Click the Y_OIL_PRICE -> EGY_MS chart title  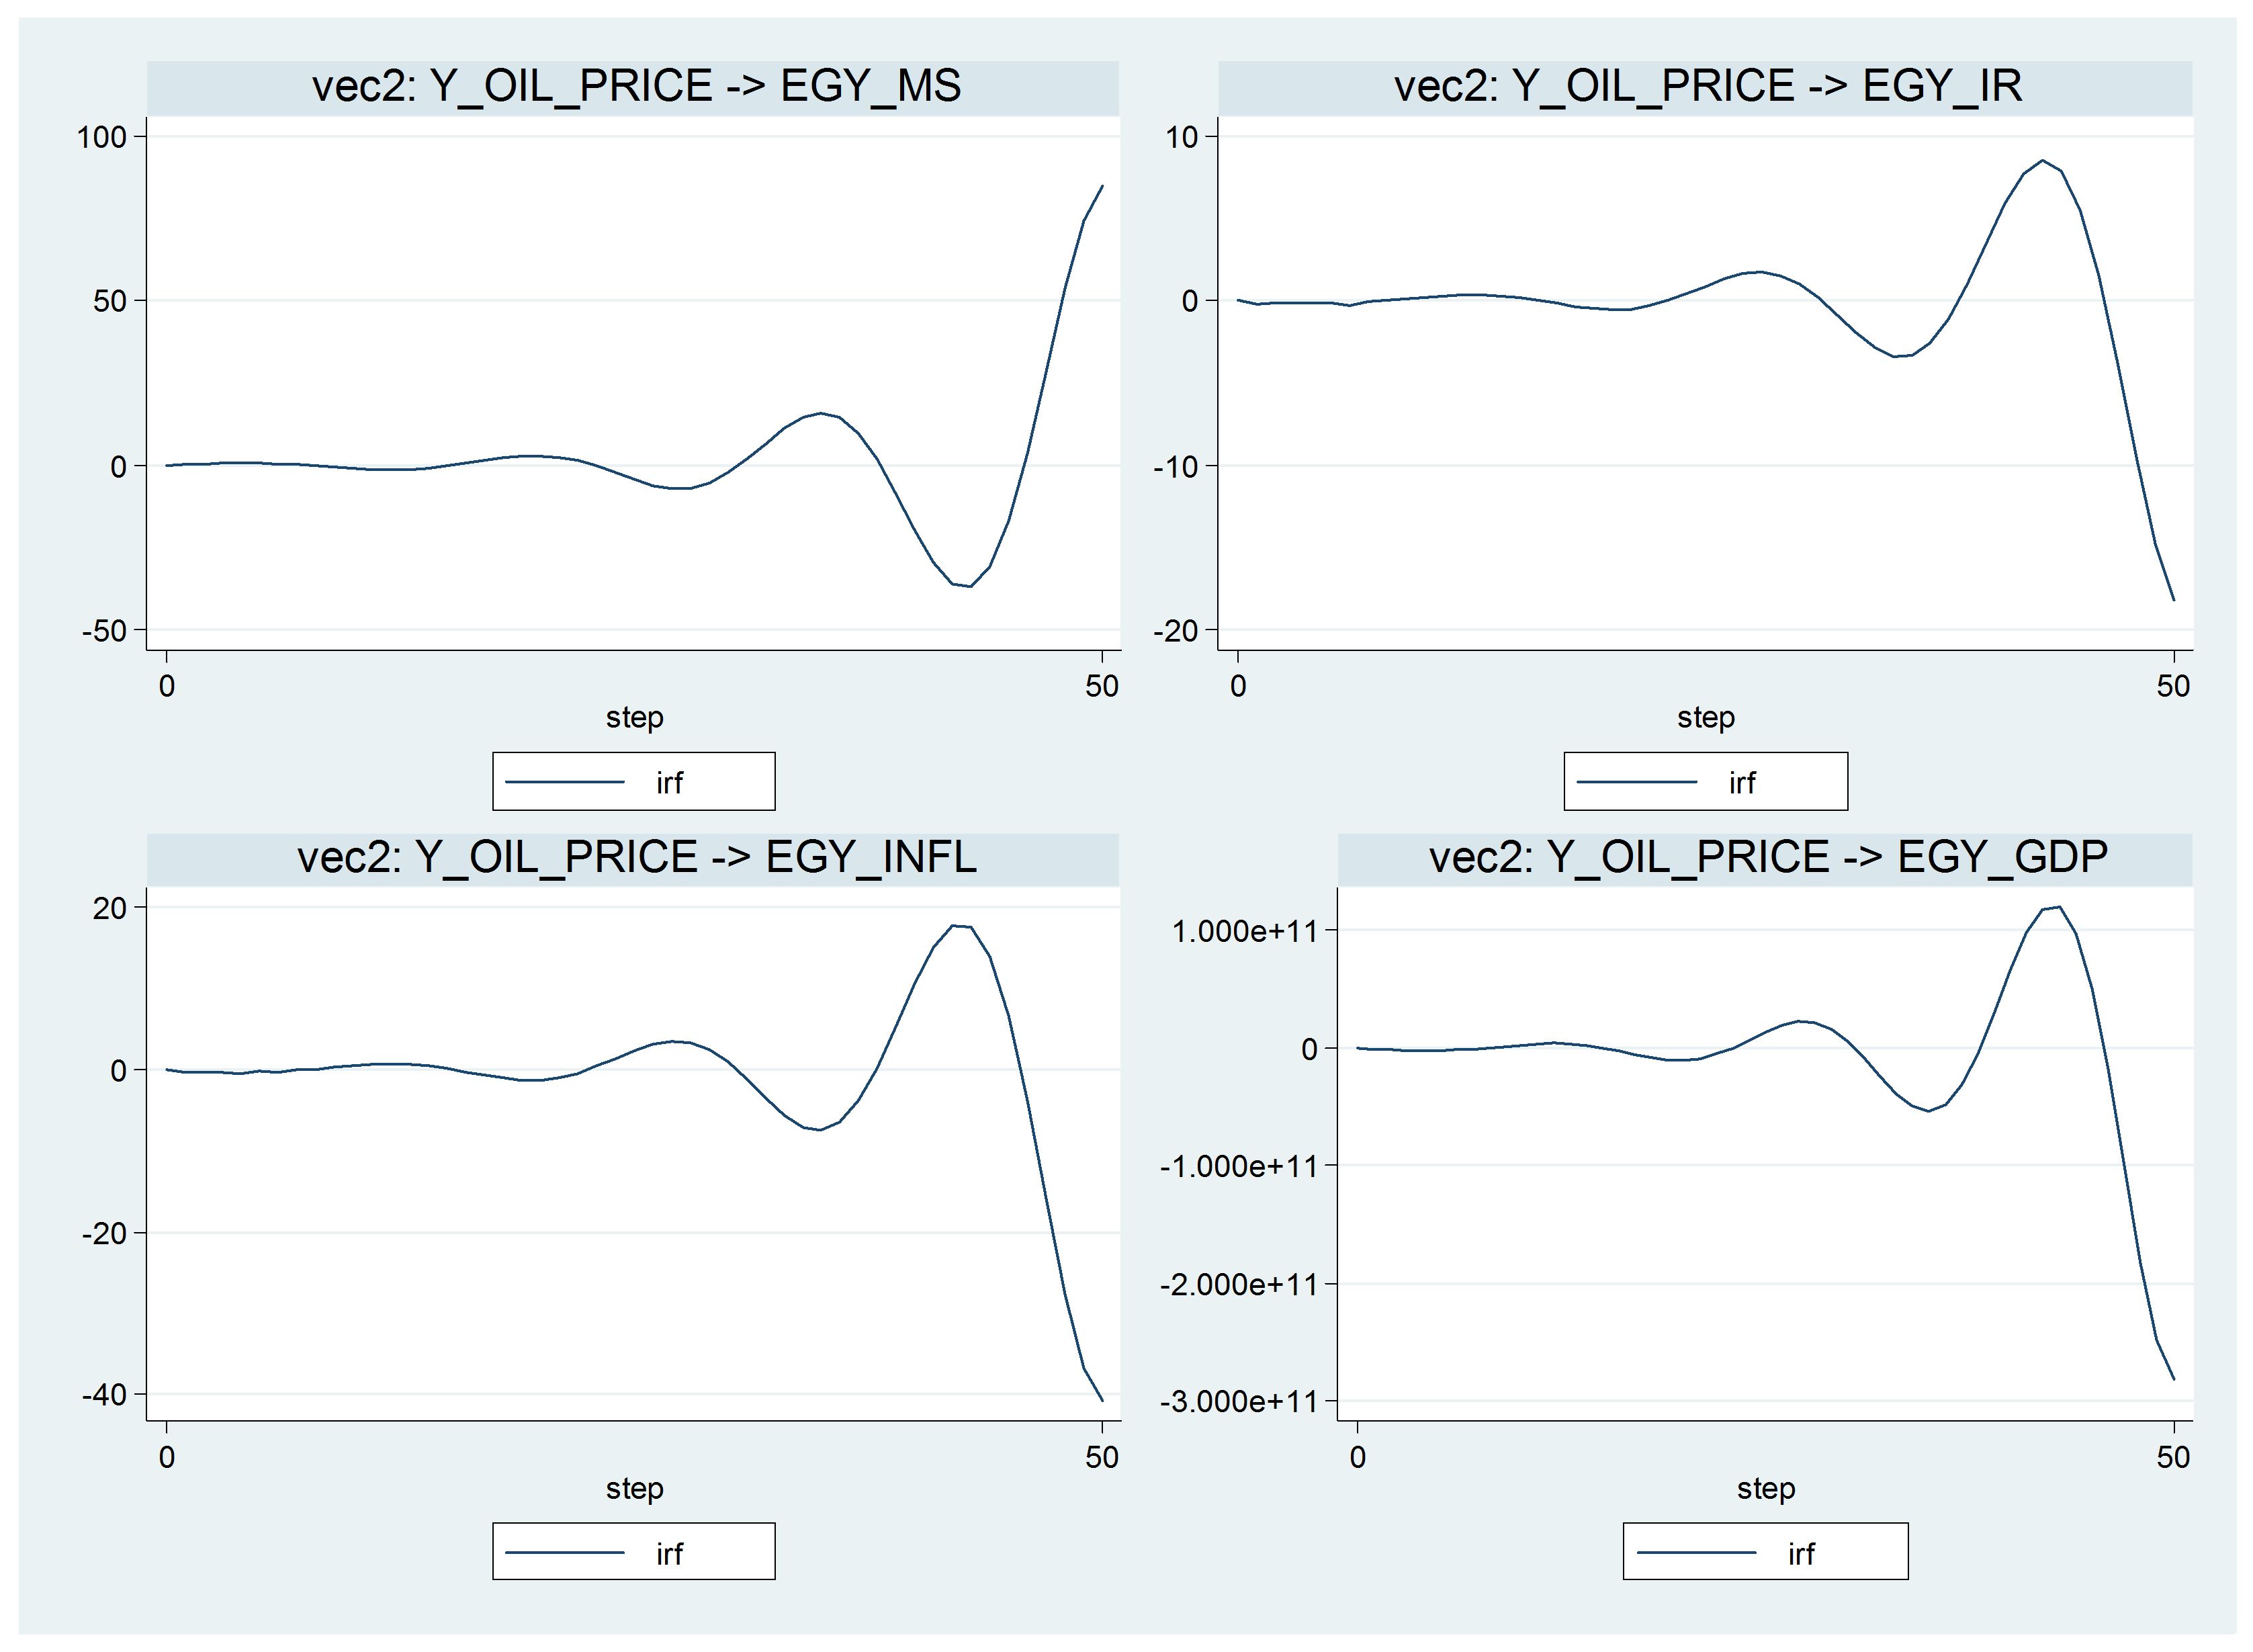point(636,86)
